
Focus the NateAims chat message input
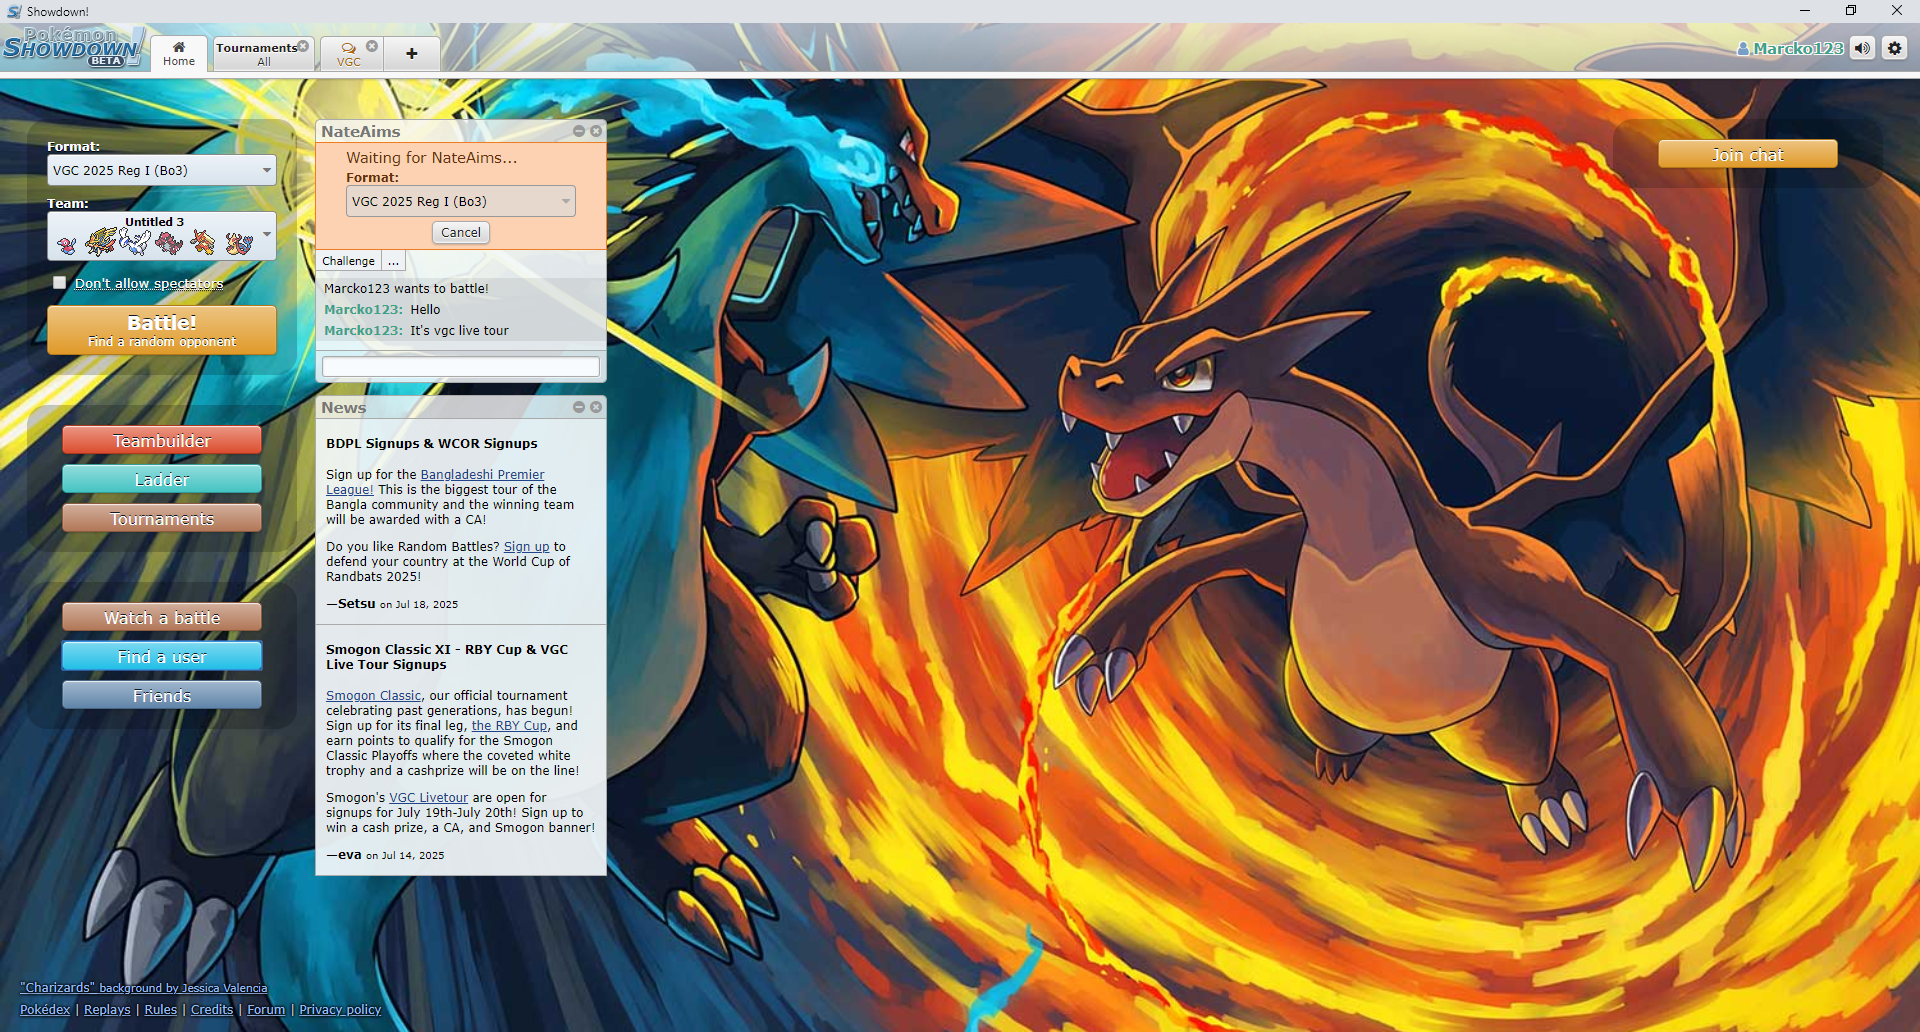pos(461,367)
